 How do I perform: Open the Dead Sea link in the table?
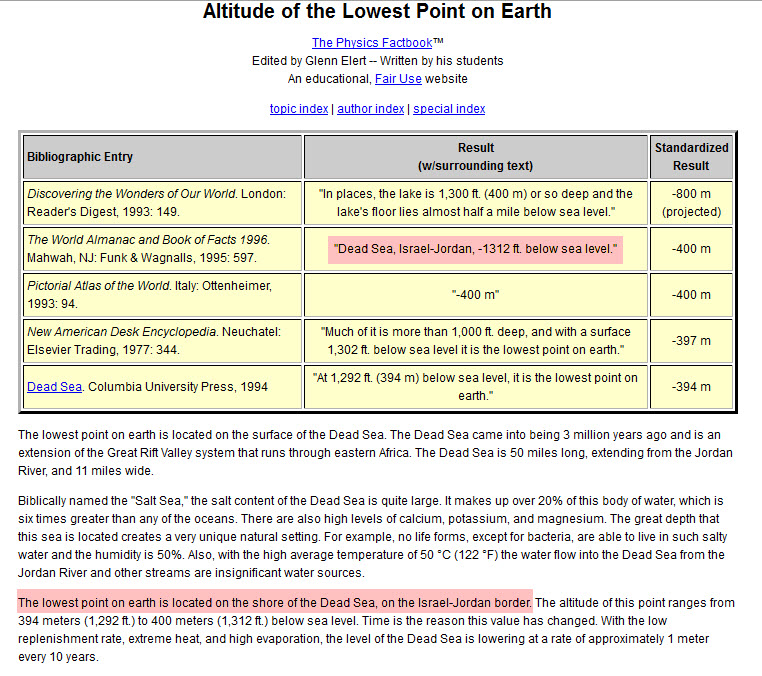coord(54,387)
